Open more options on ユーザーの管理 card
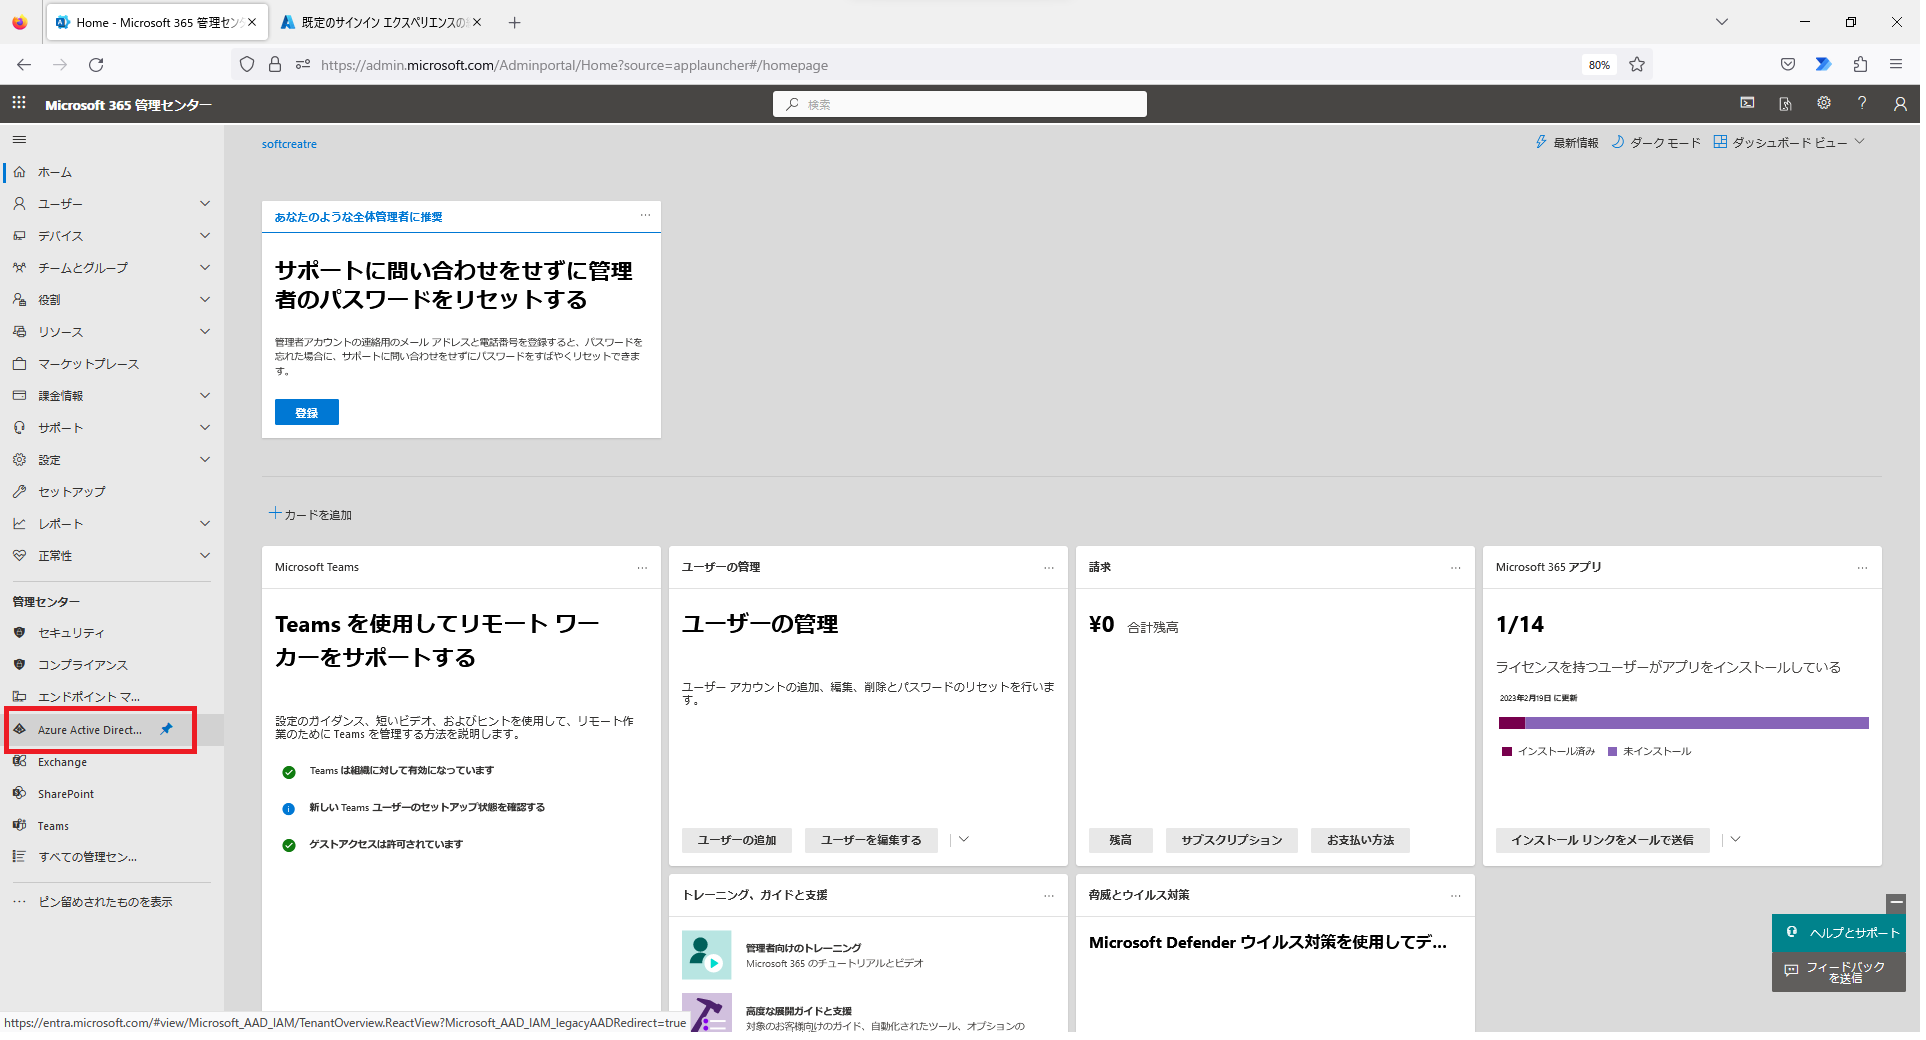 pos(1049,568)
